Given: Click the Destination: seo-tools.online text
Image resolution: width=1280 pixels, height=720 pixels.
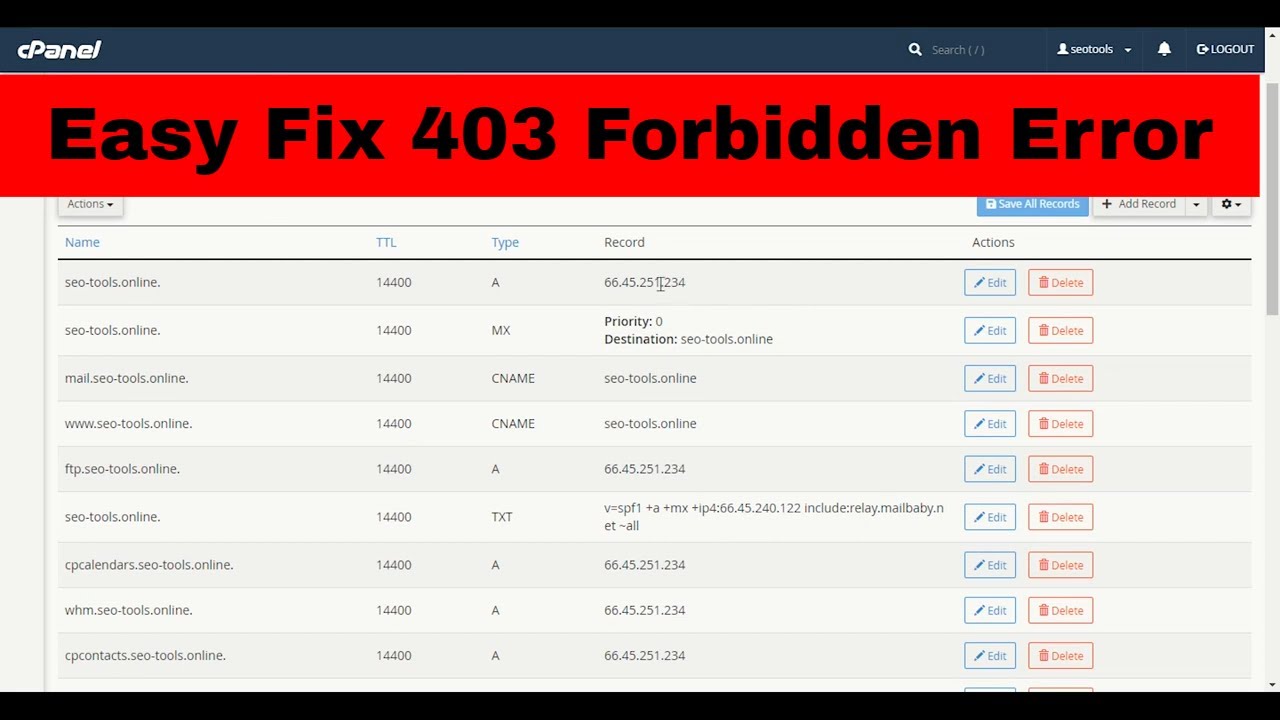Looking at the screenshot, I should pos(688,339).
